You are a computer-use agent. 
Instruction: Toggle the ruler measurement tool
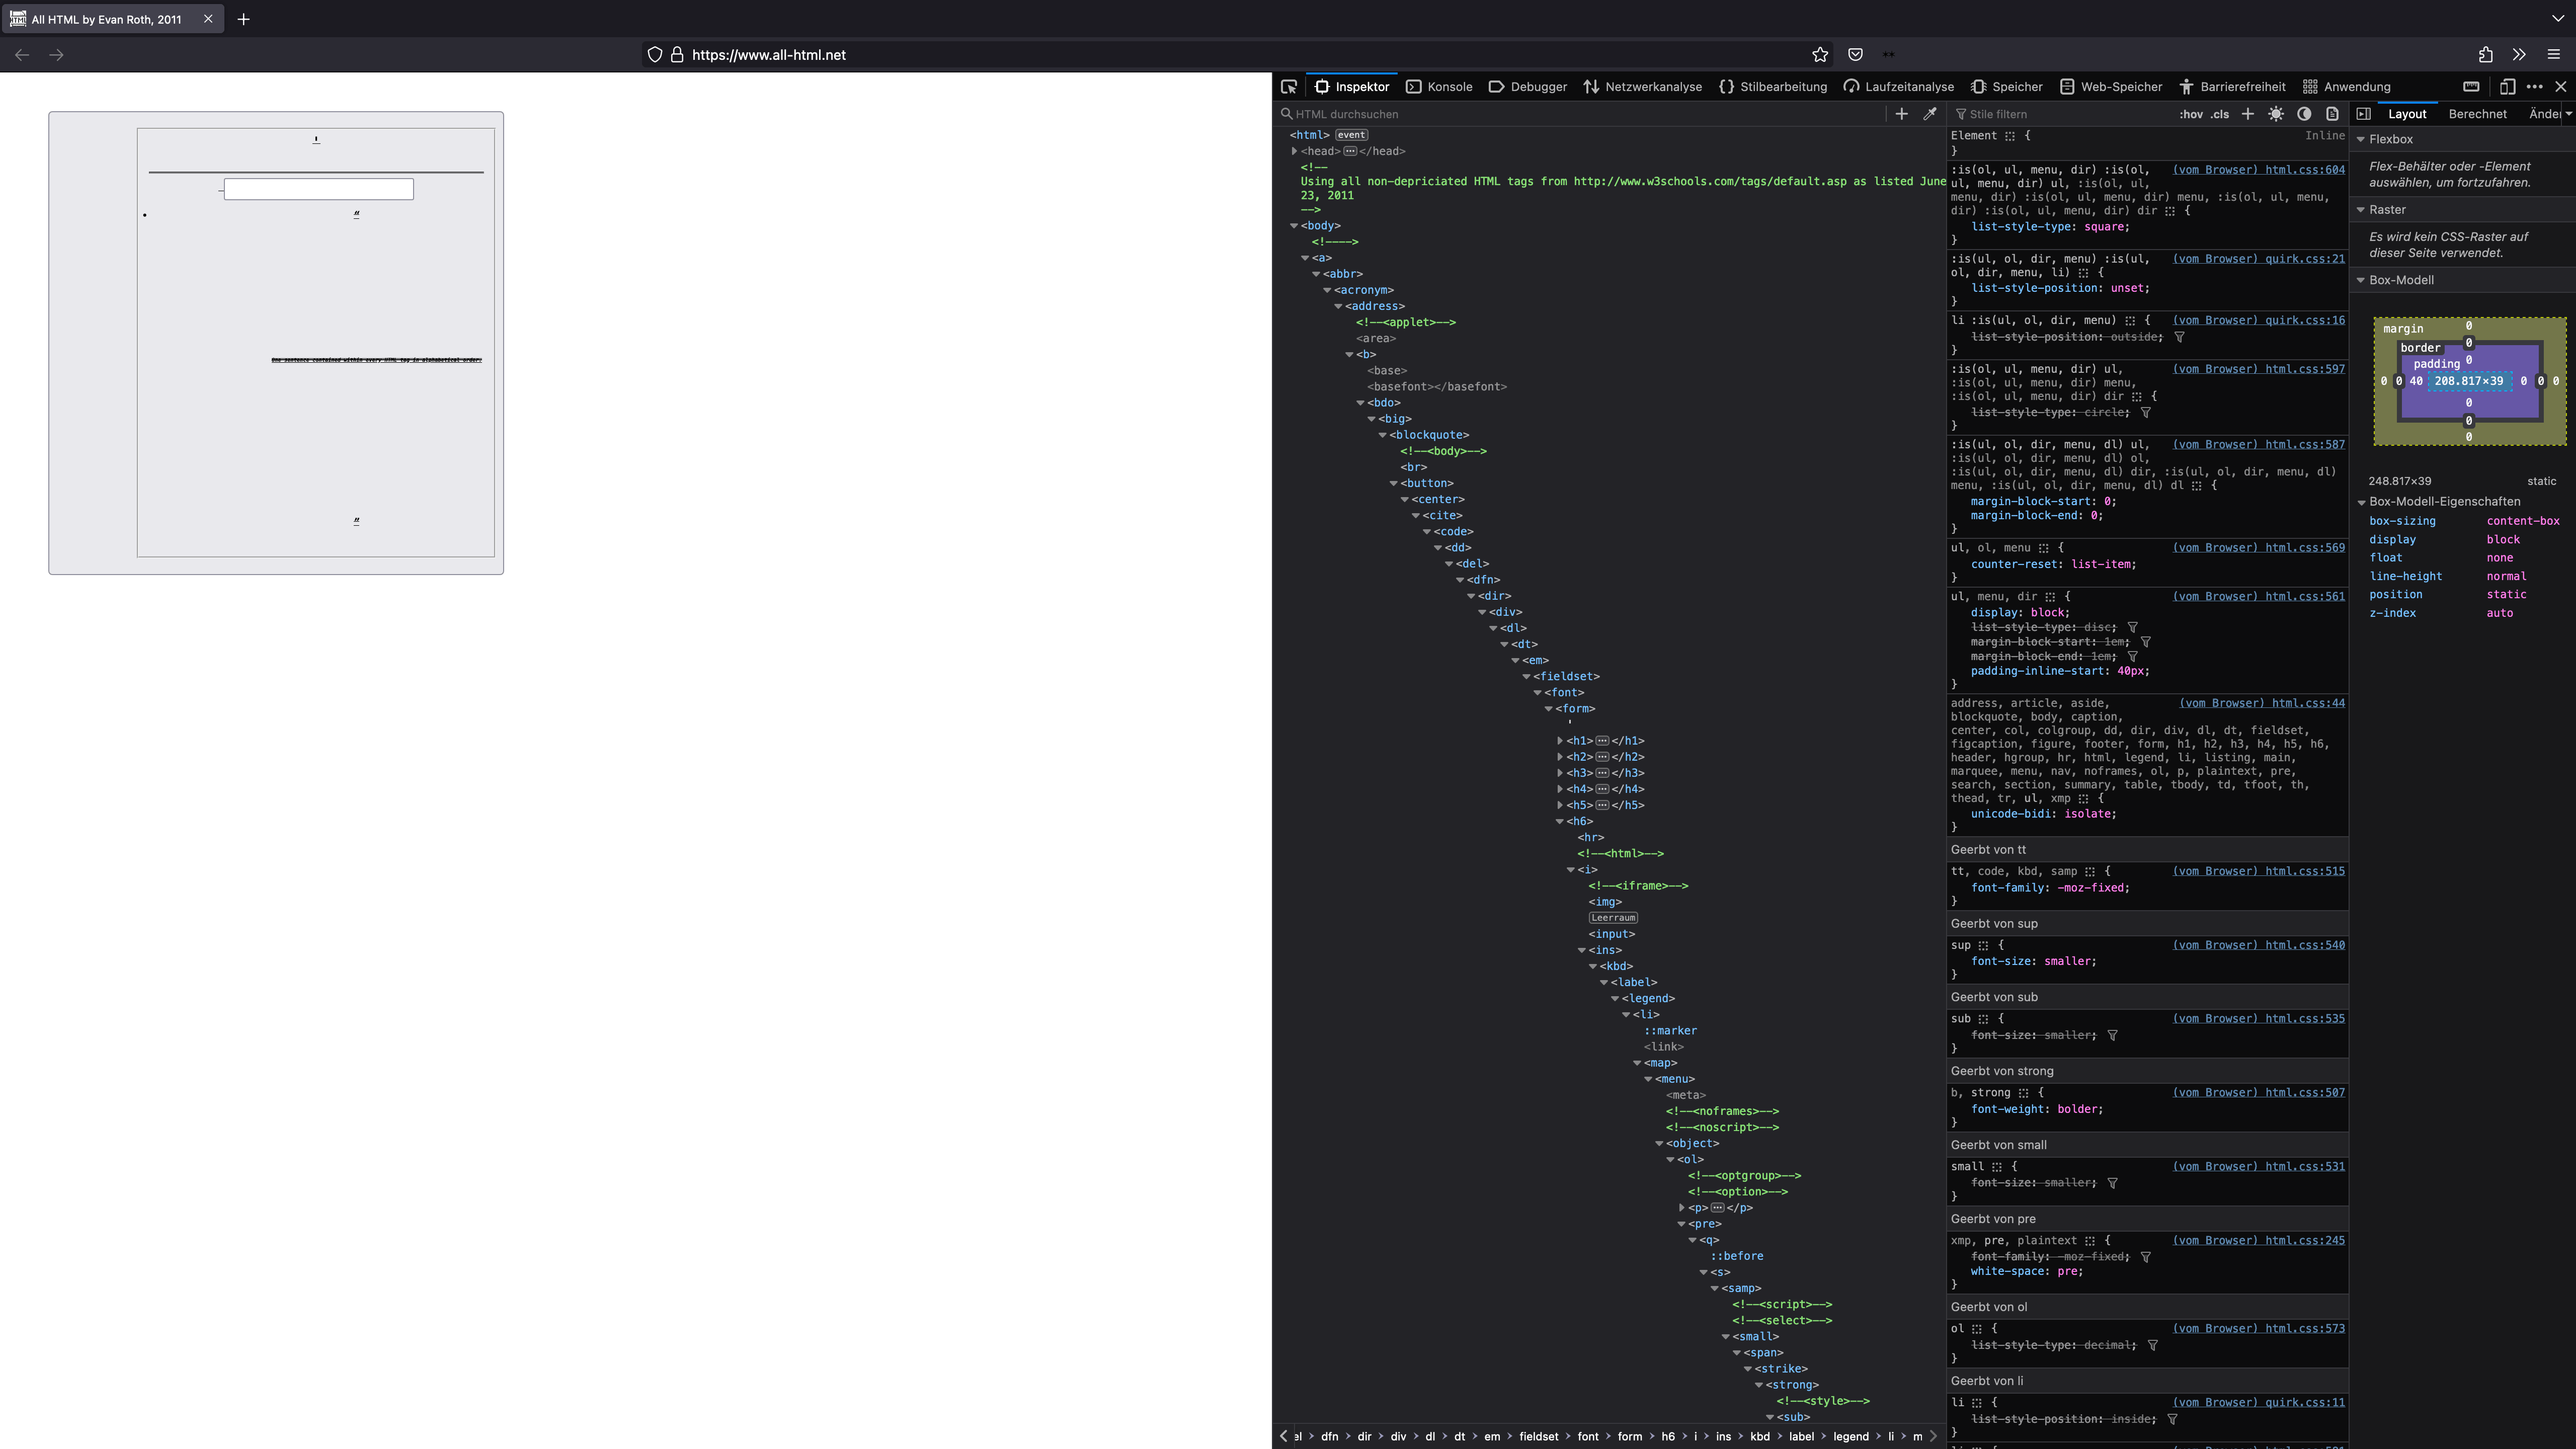pyautogui.click(x=2471, y=87)
